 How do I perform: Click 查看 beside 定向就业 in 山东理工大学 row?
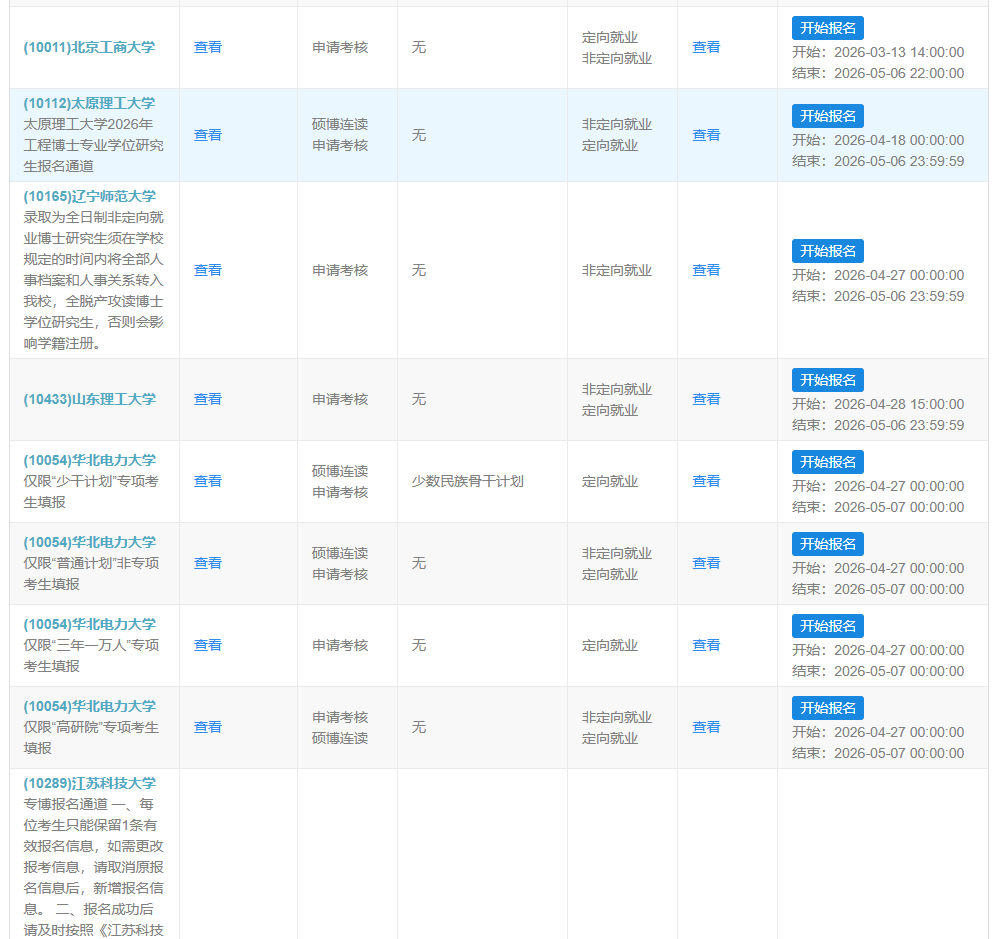[706, 399]
